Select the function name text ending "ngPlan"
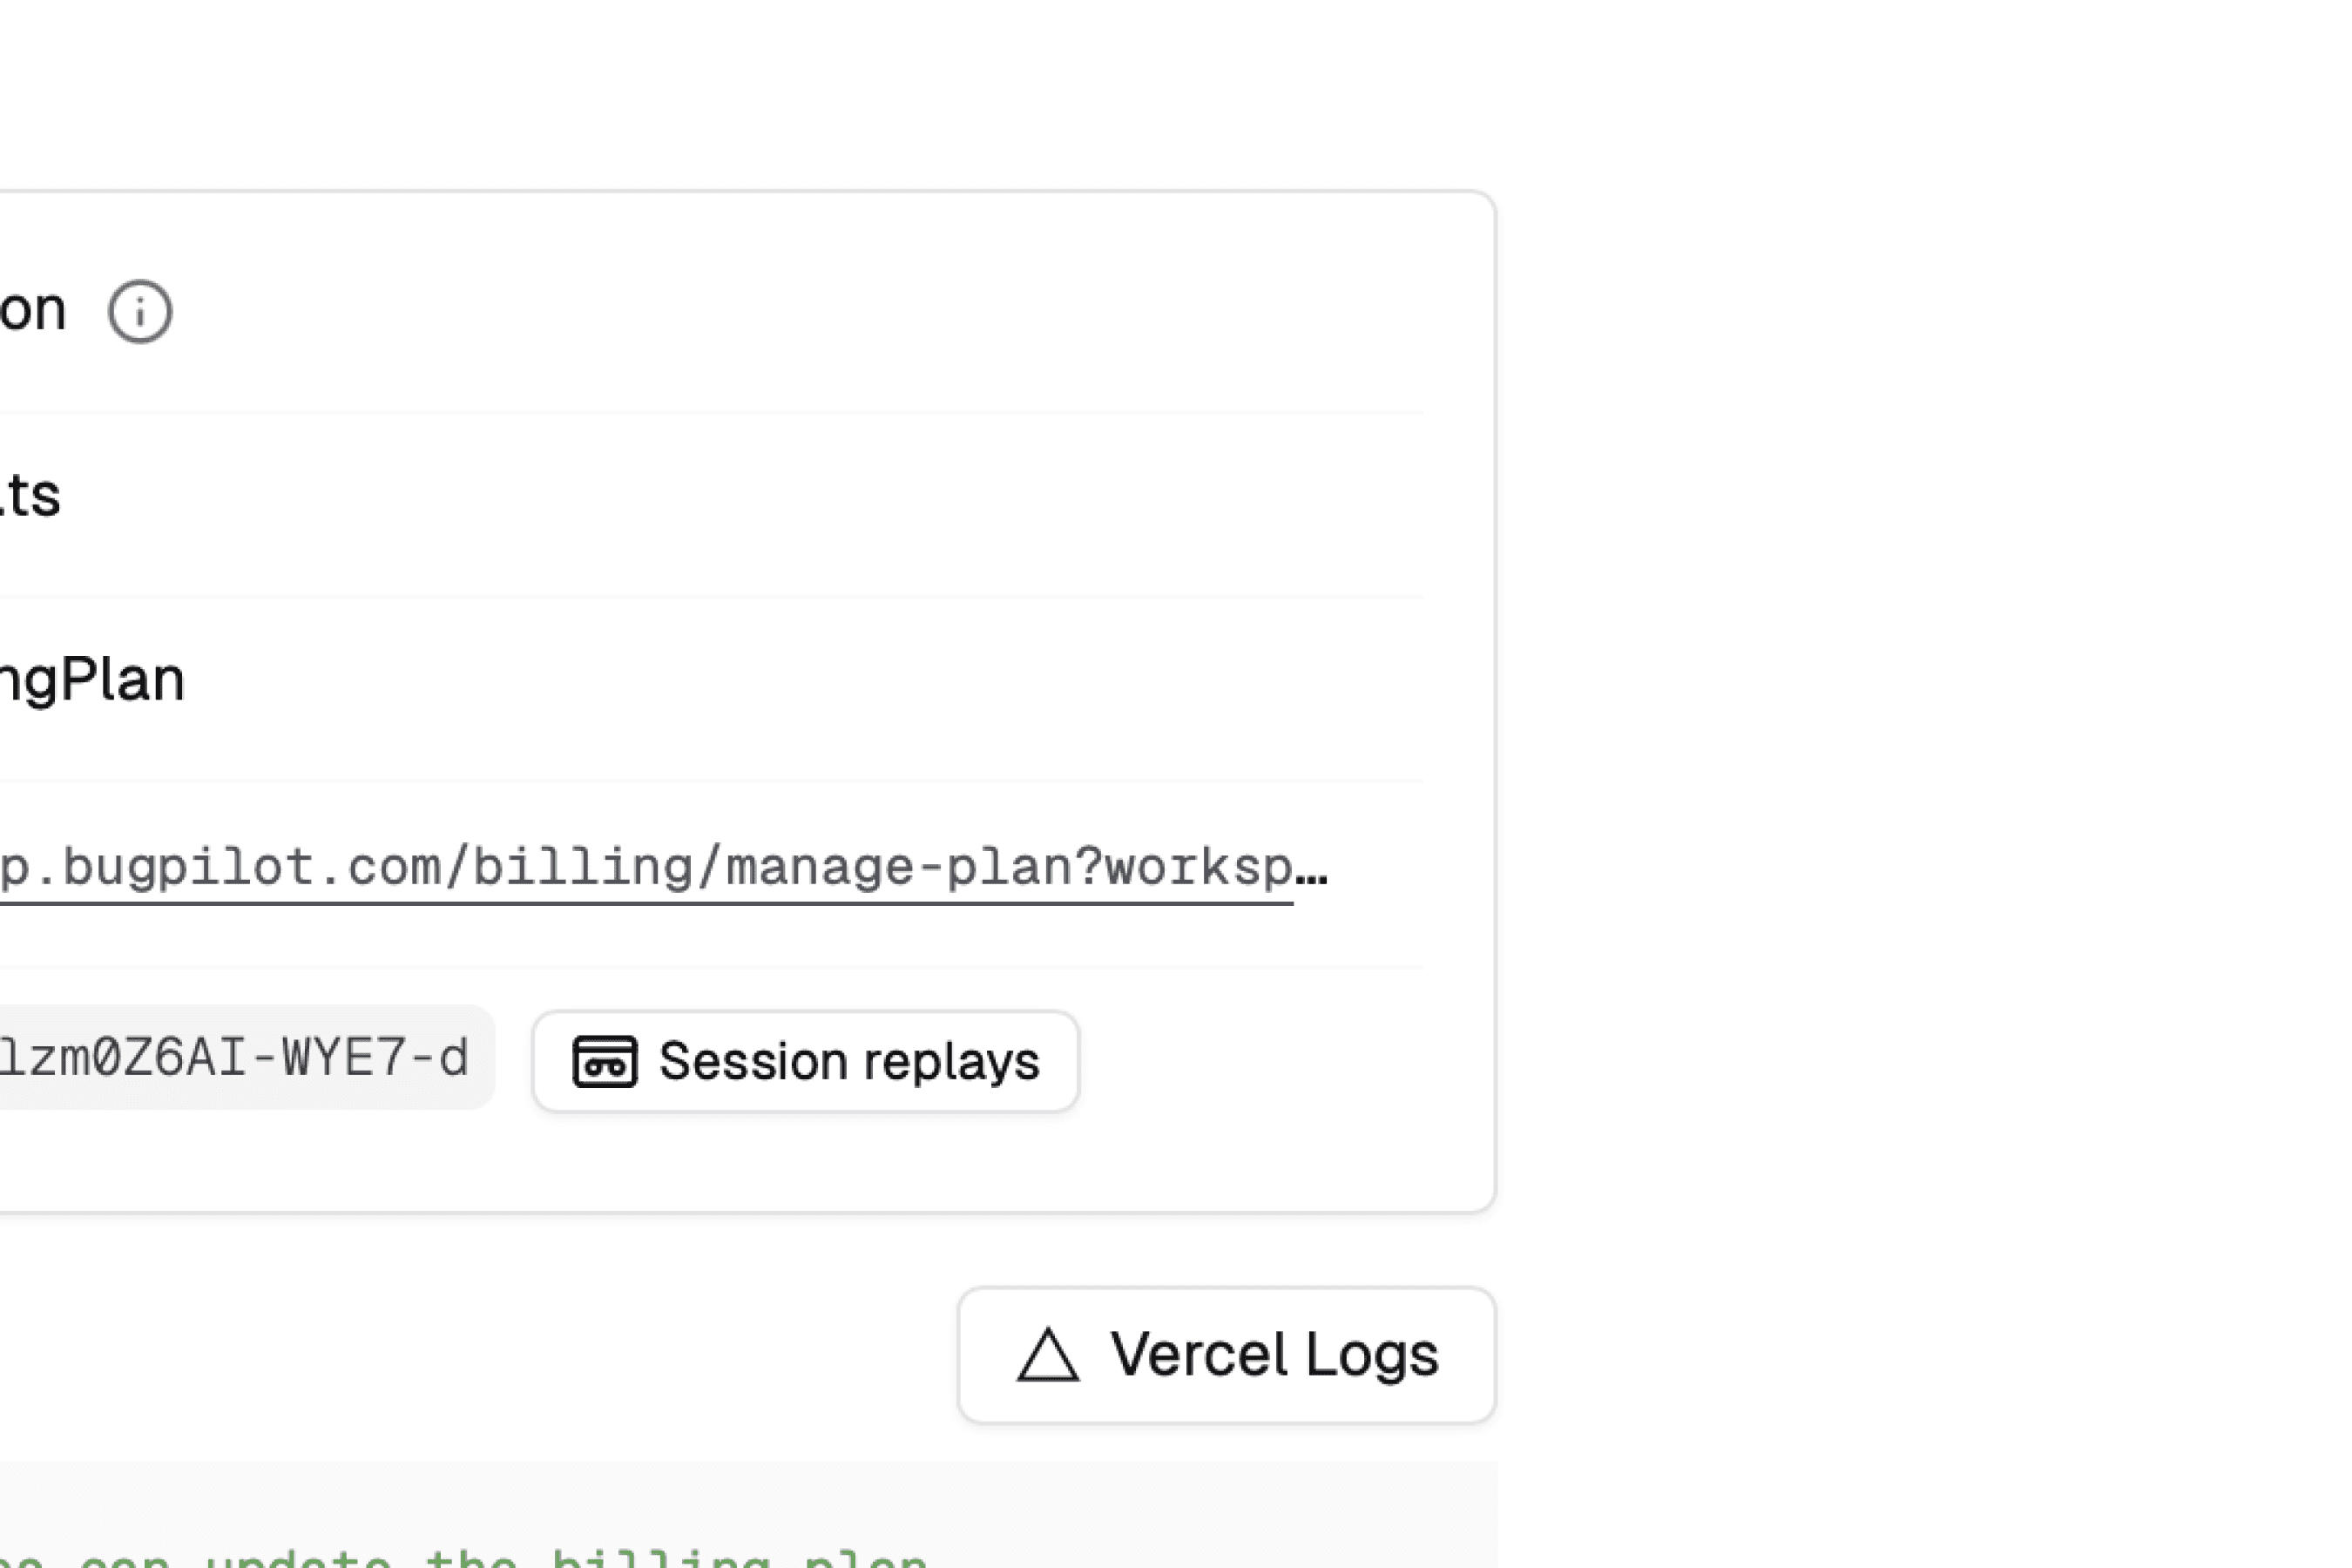This screenshot has height=1568, width=2352. [92, 680]
